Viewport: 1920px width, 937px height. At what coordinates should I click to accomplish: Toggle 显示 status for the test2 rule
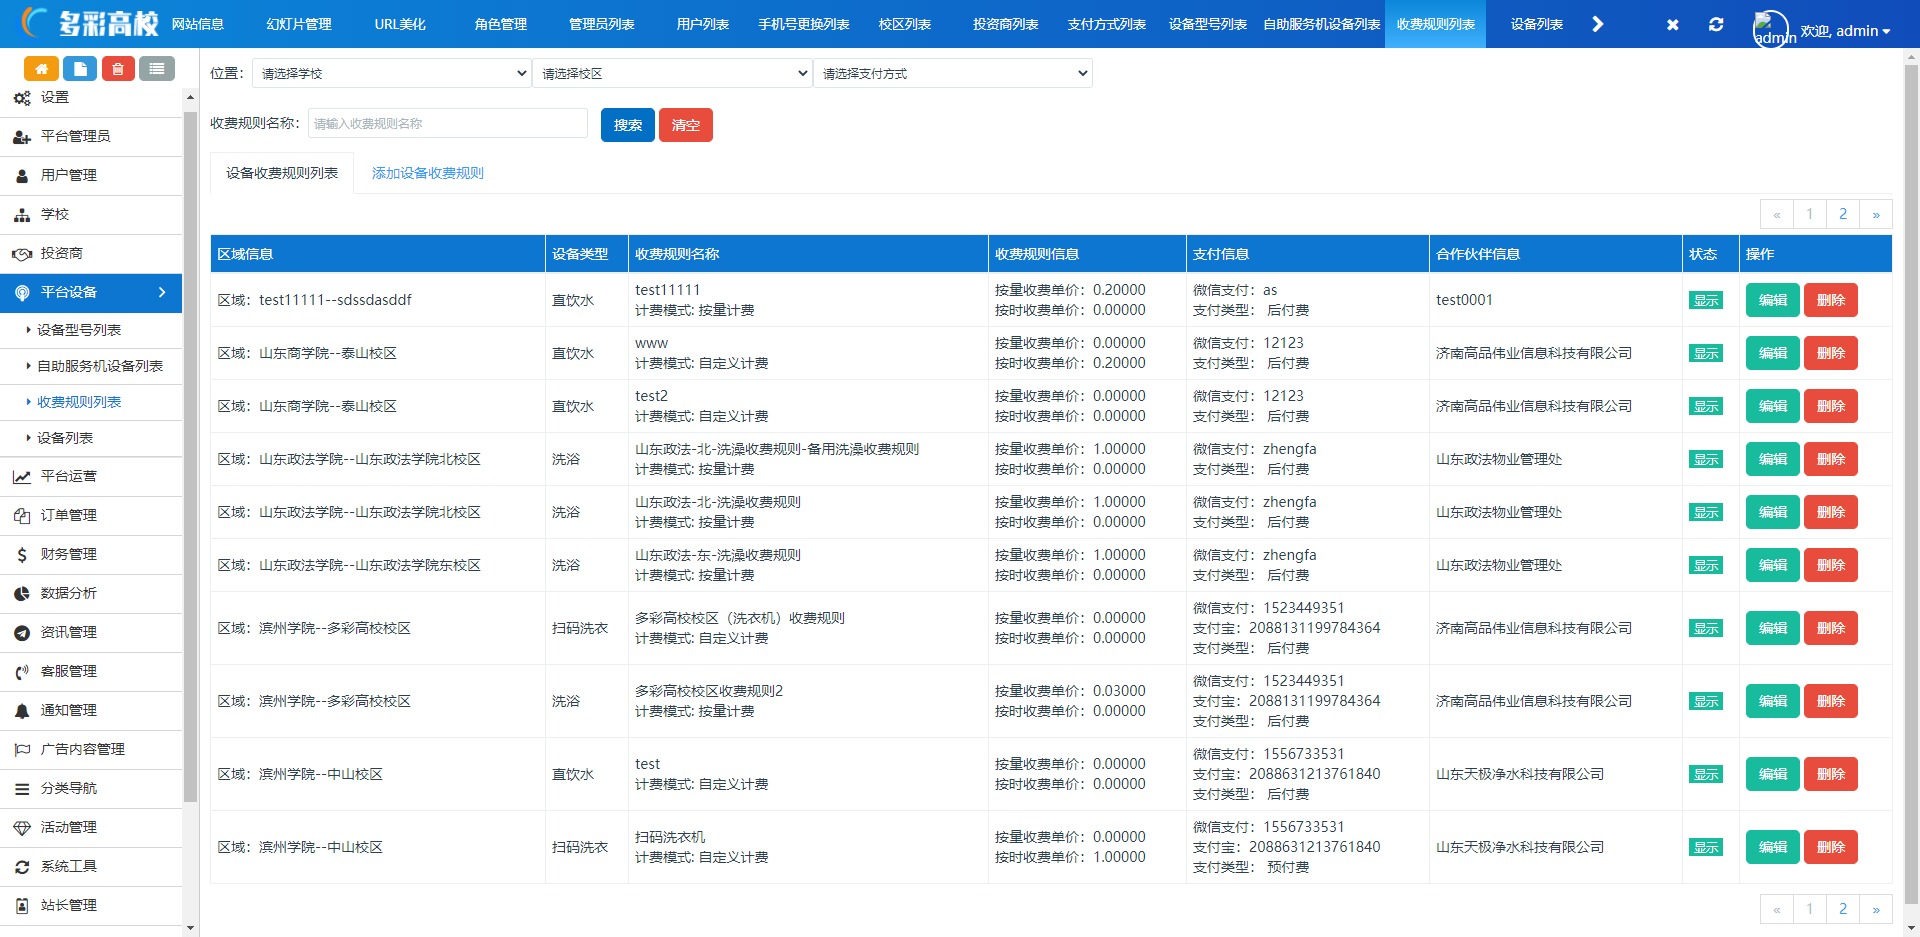click(x=1706, y=406)
